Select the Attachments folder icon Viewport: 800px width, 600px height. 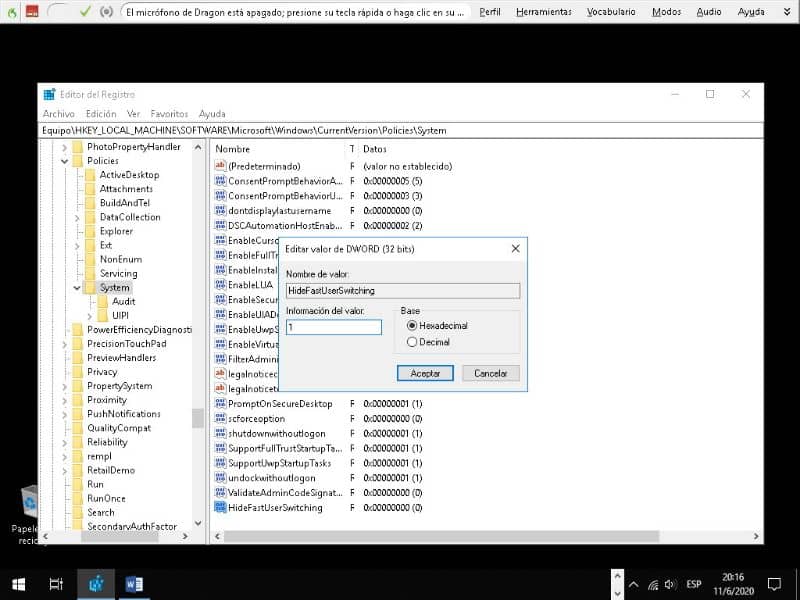(90, 189)
